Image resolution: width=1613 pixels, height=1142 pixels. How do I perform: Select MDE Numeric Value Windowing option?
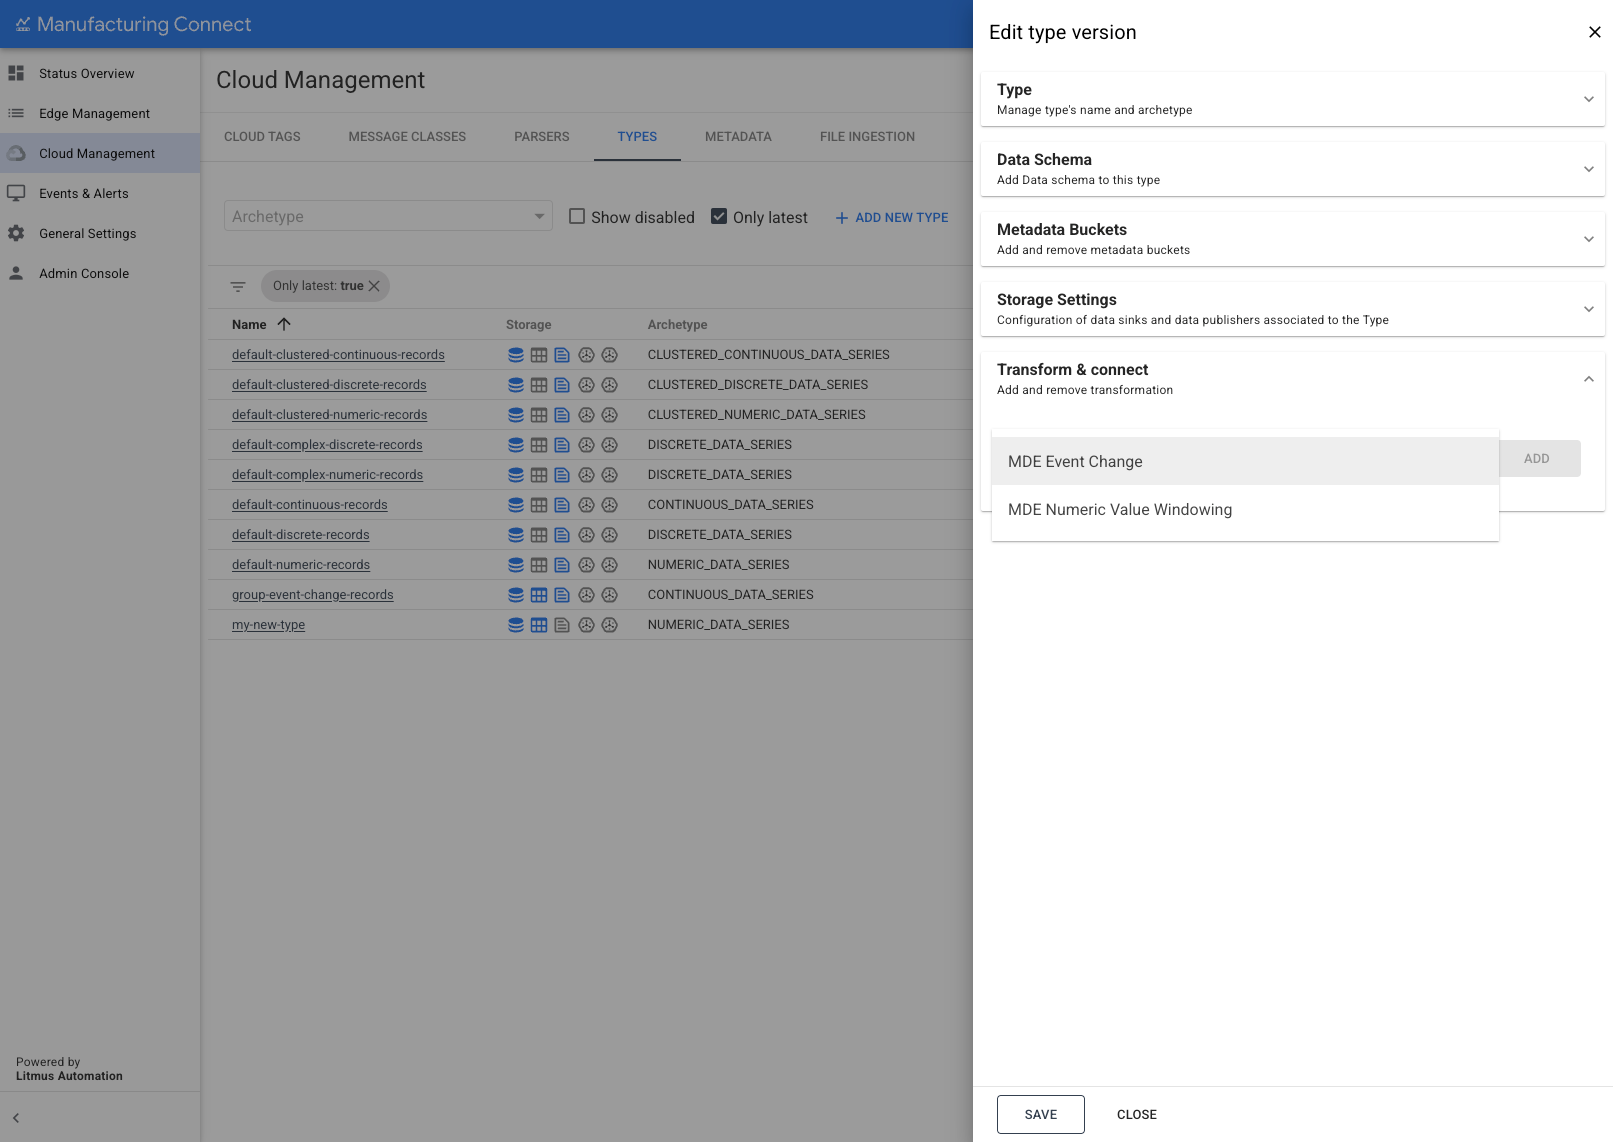click(1120, 510)
